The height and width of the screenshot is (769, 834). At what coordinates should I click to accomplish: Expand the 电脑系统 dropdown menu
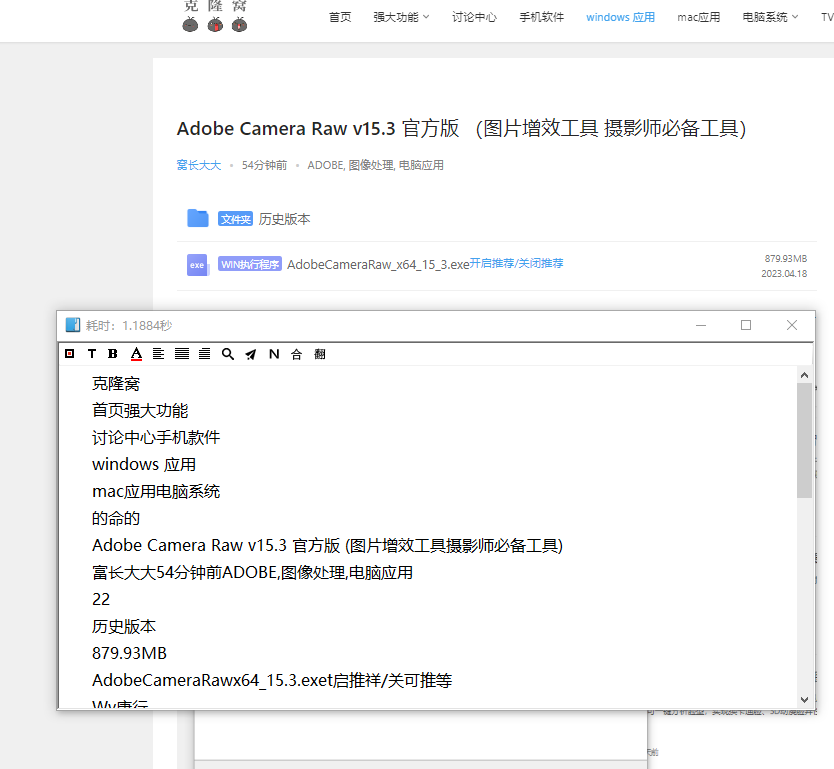[770, 17]
